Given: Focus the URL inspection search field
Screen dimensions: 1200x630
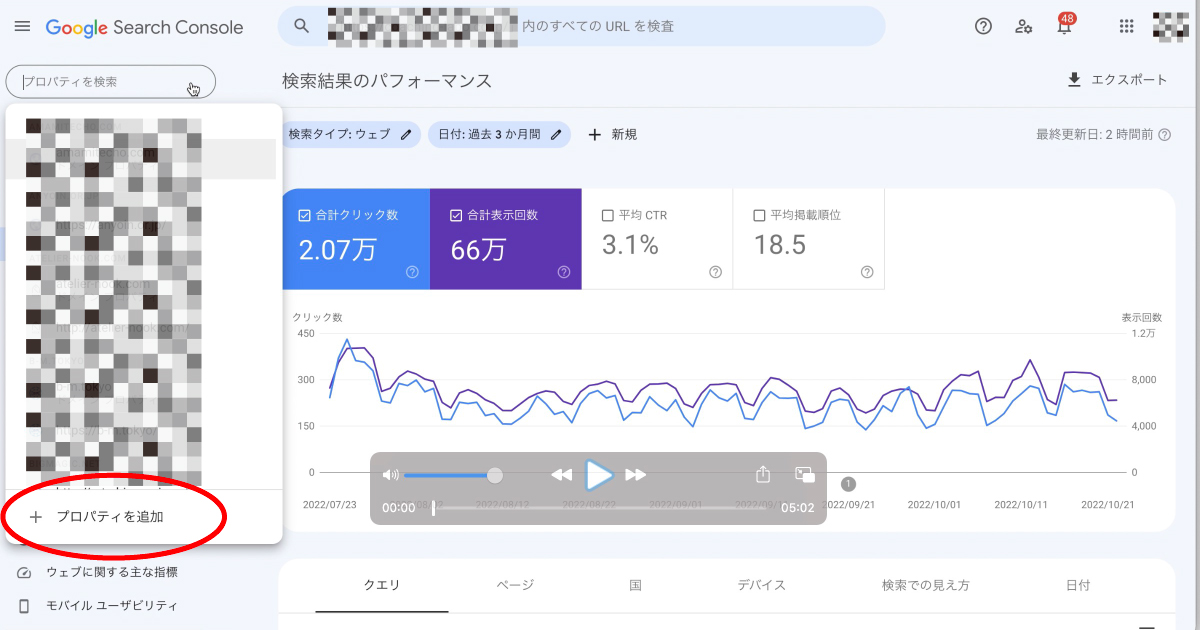Looking at the screenshot, I should 581,26.
